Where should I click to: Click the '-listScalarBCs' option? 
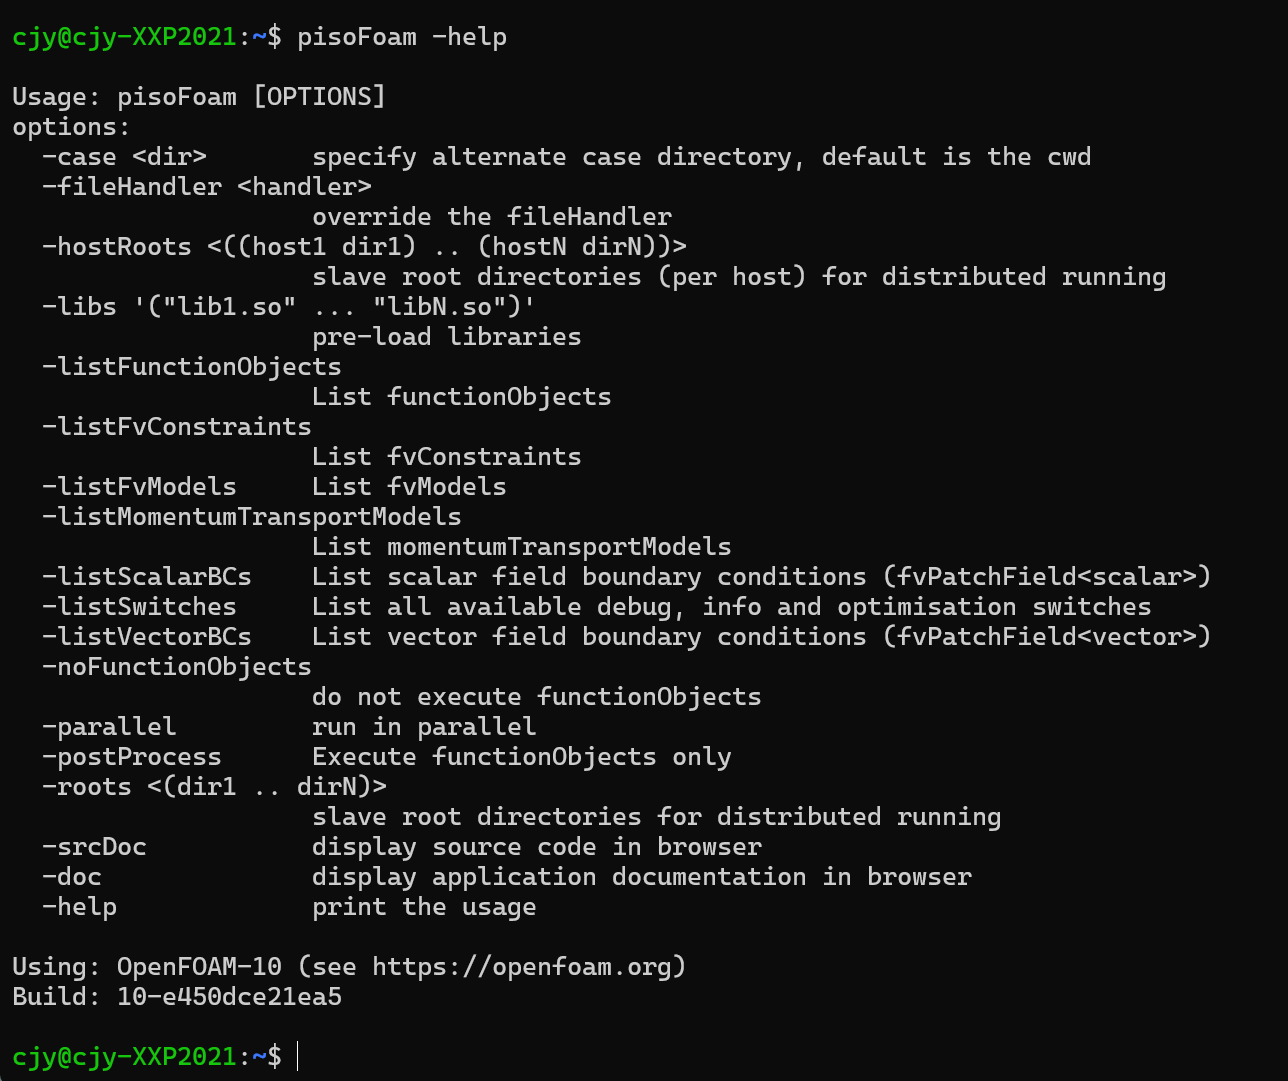point(147,577)
